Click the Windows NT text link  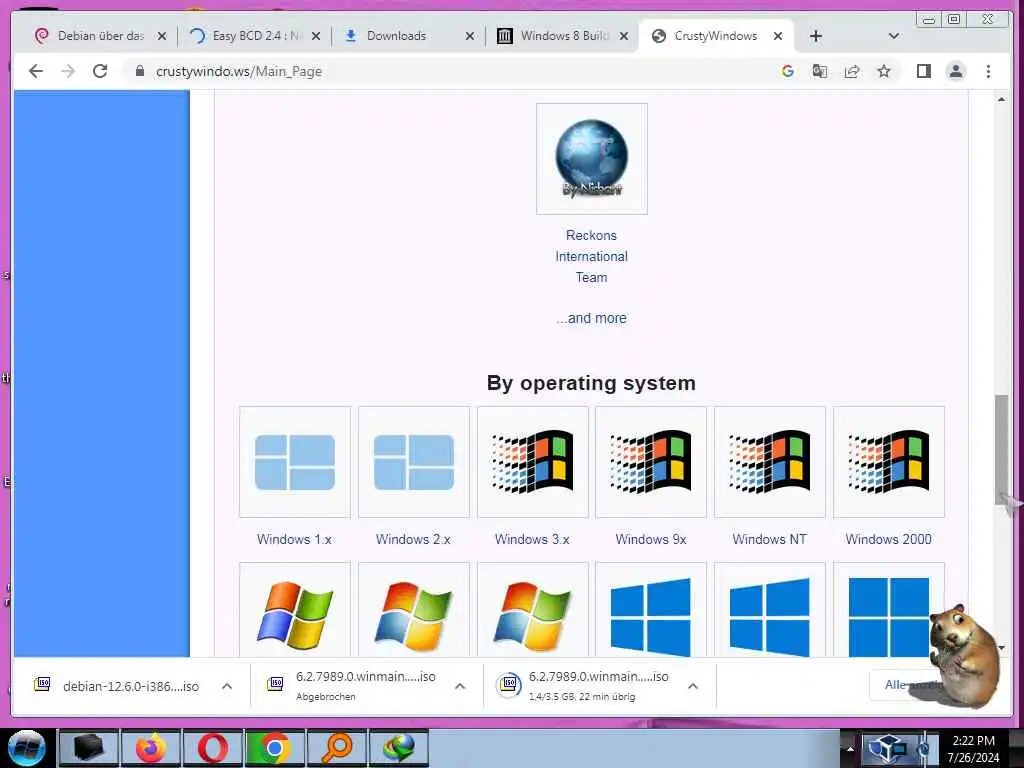[x=769, y=539]
